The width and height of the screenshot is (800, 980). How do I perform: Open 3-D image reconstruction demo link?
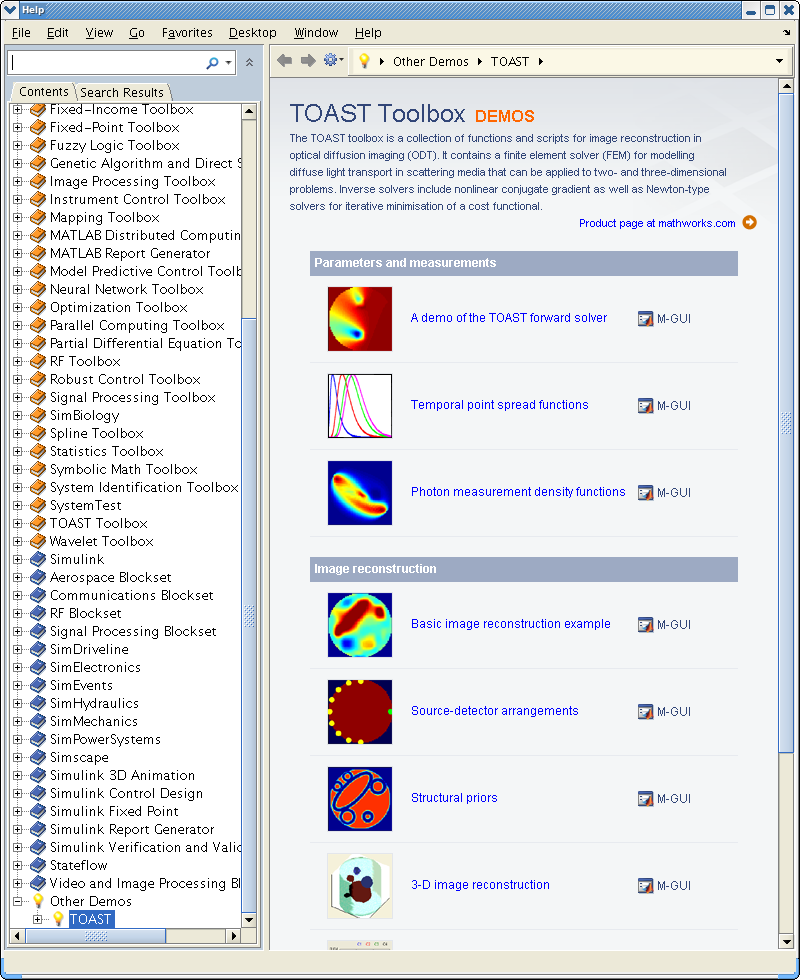point(480,884)
